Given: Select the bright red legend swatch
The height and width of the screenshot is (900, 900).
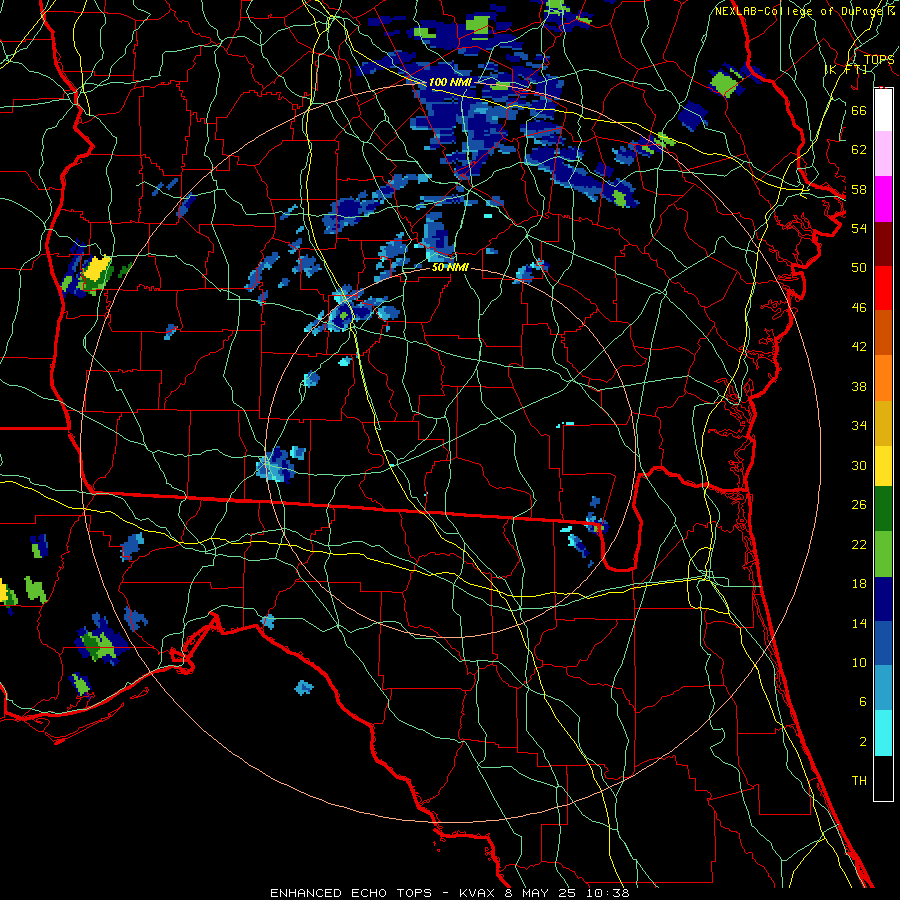Looking at the screenshot, I should (883, 288).
